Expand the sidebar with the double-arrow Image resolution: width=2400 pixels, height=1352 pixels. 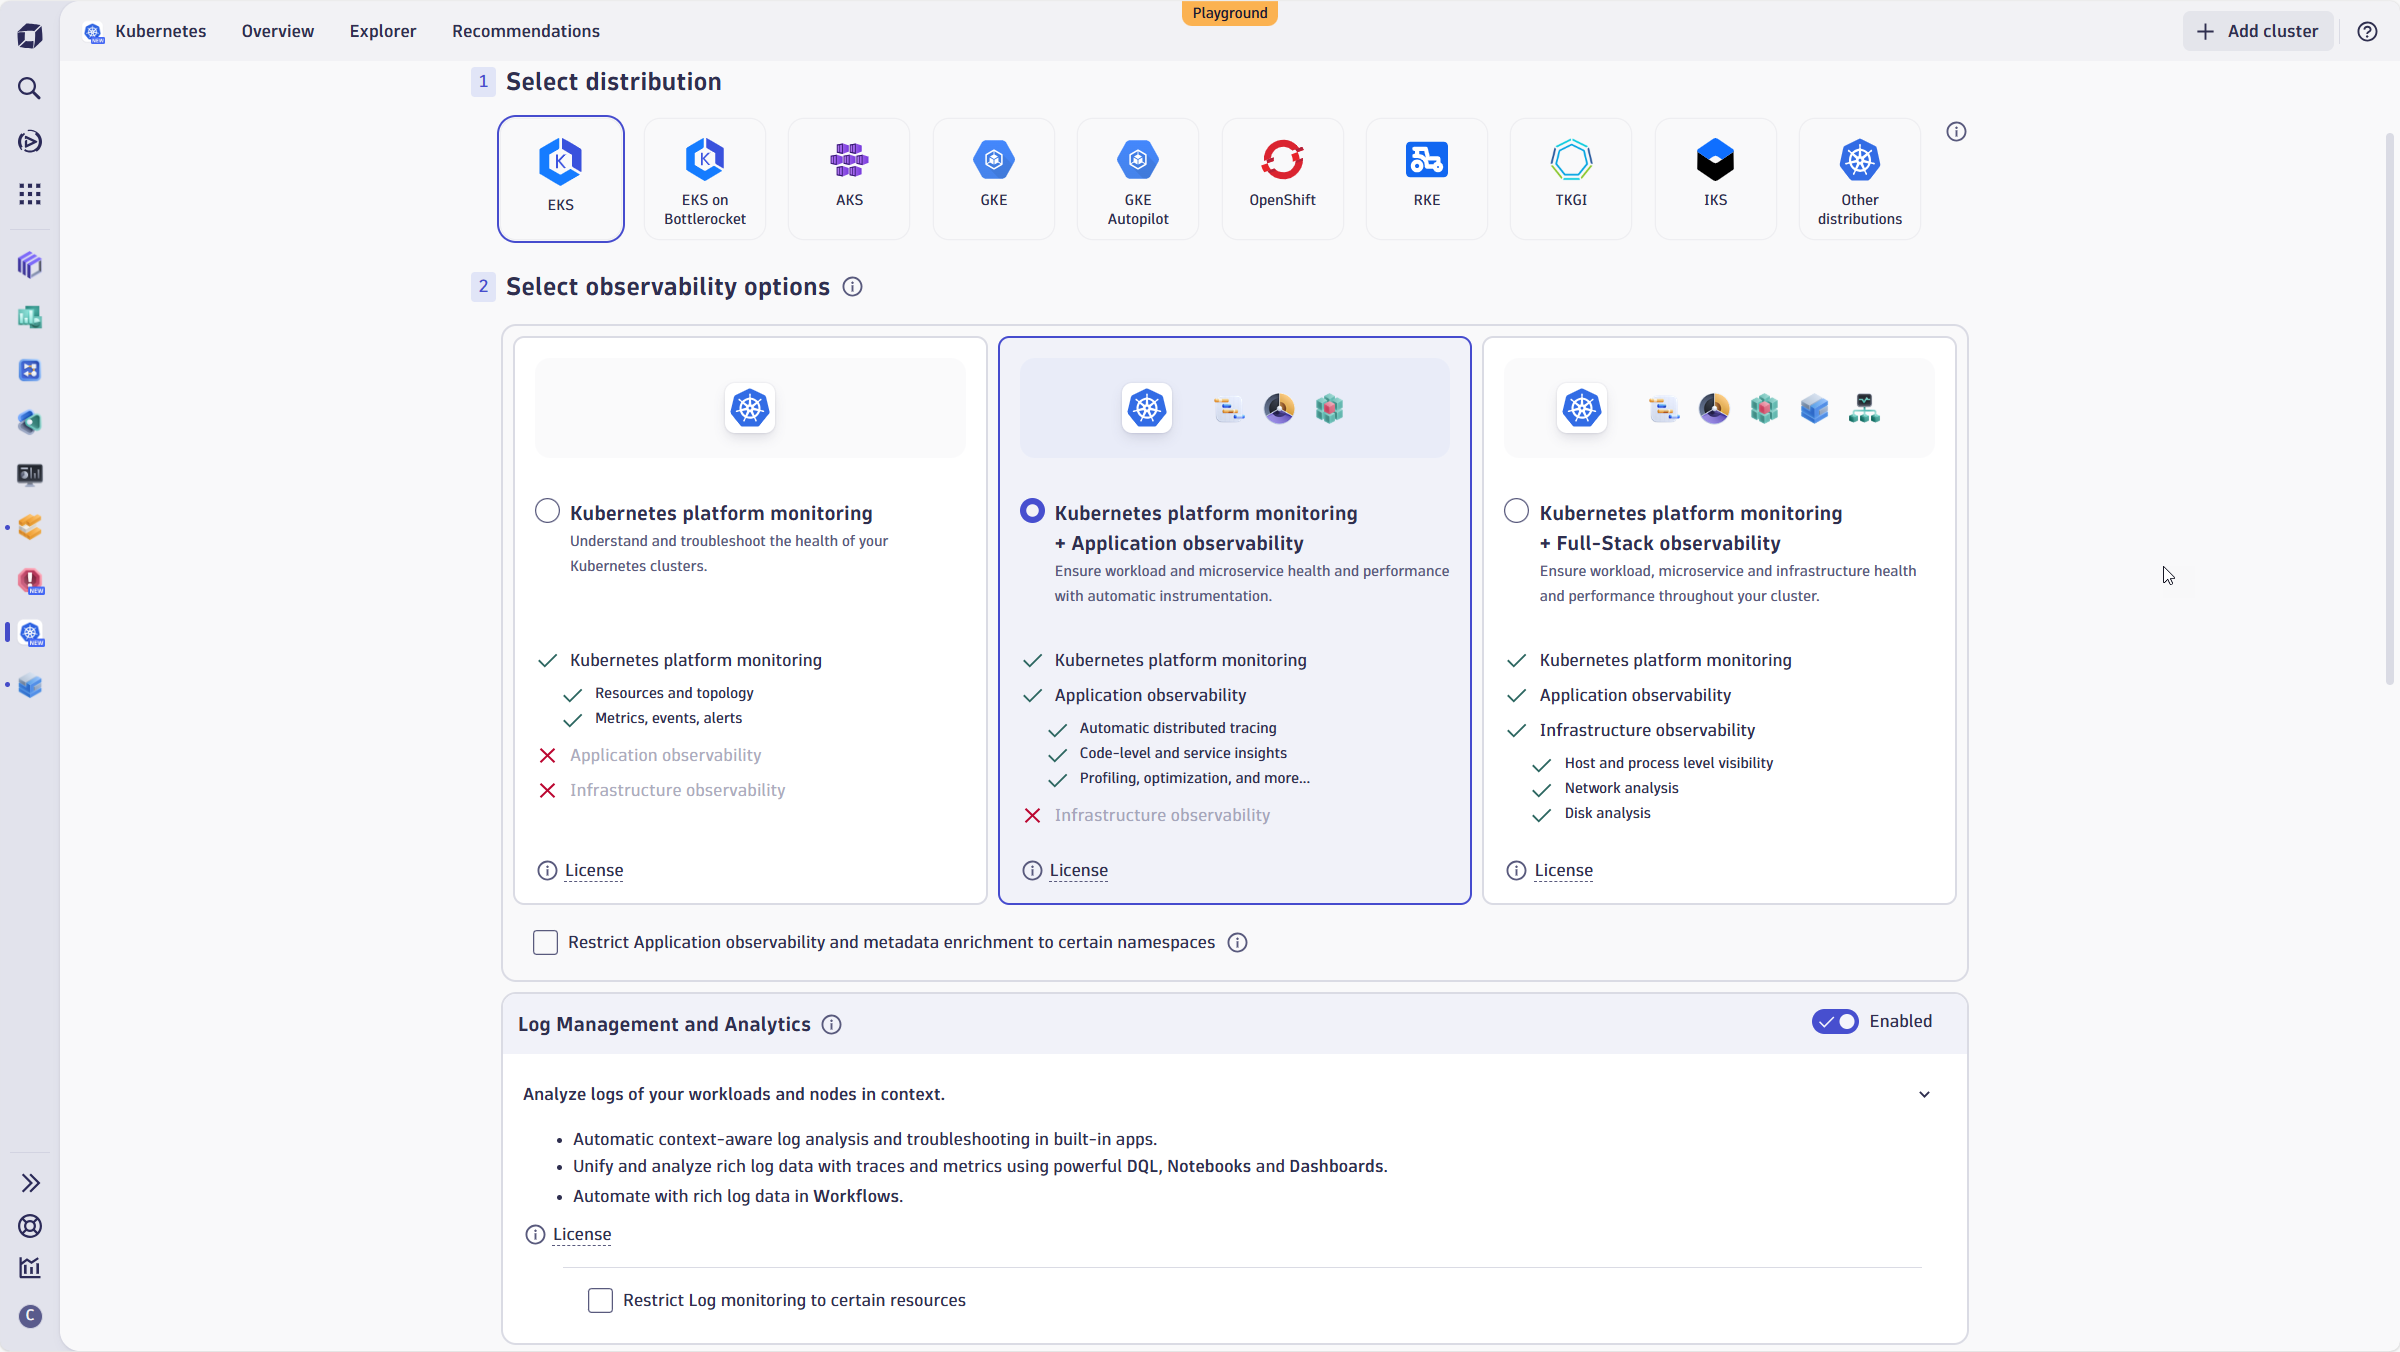pyautogui.click(x=30, y=1182)
